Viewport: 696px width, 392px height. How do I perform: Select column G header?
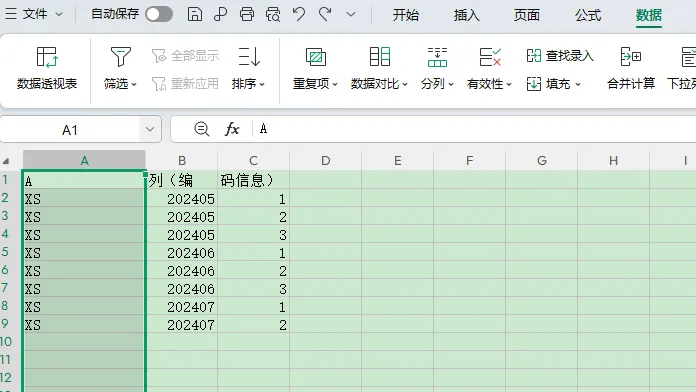click(542, 160)
